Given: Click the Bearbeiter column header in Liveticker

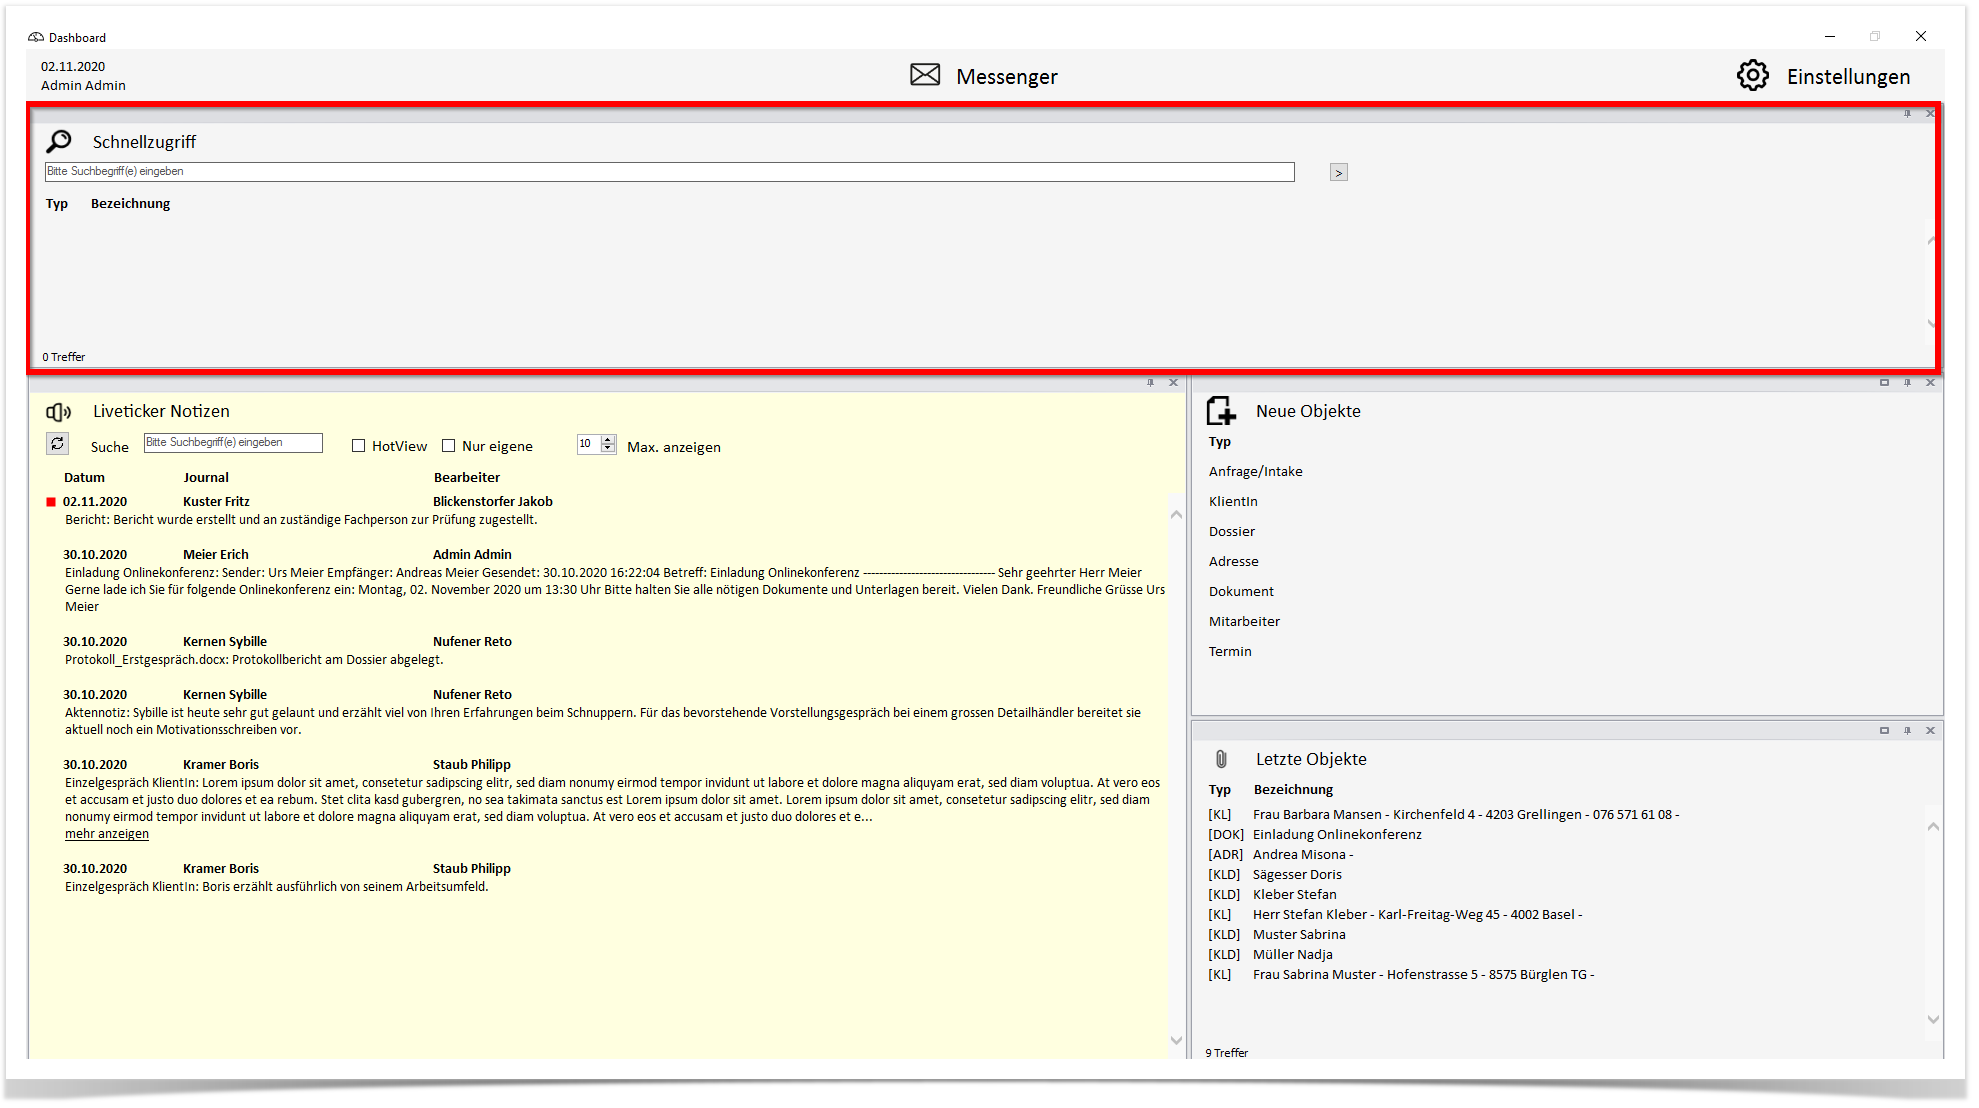Looking at the screenshot, I should tap(467, 477).
